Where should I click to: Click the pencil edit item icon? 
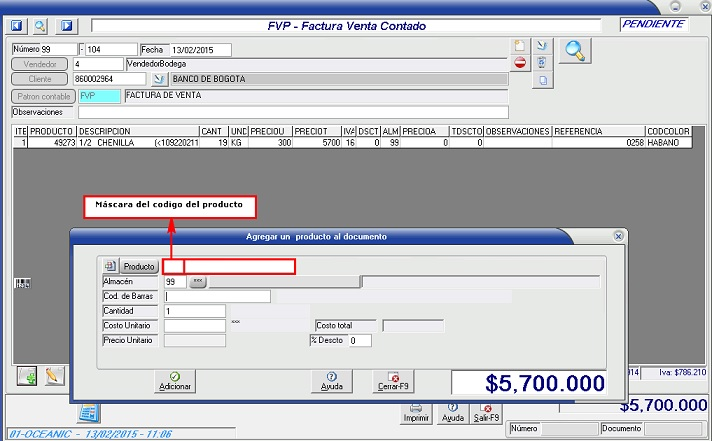[54, 376]
